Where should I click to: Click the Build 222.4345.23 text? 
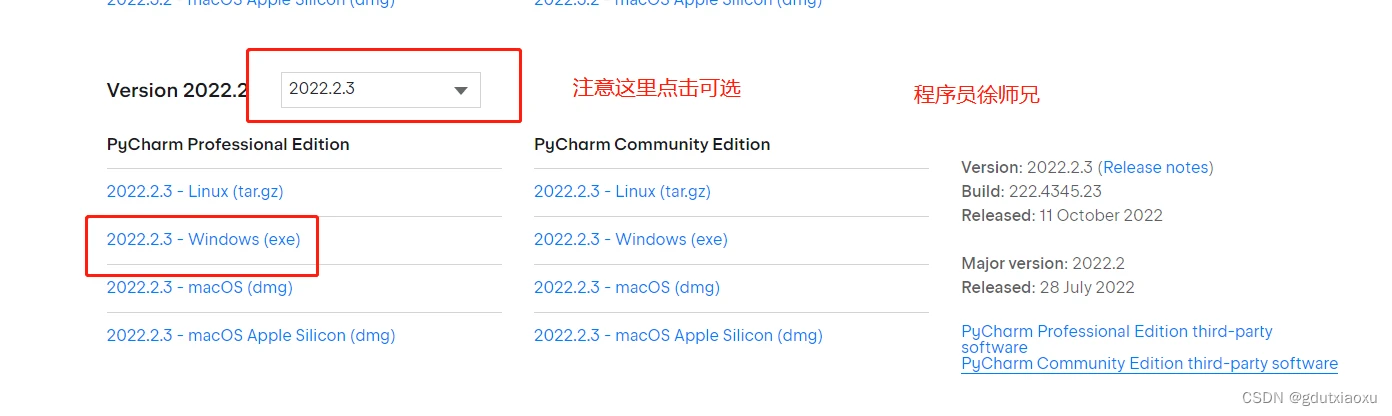[1031, 191]
